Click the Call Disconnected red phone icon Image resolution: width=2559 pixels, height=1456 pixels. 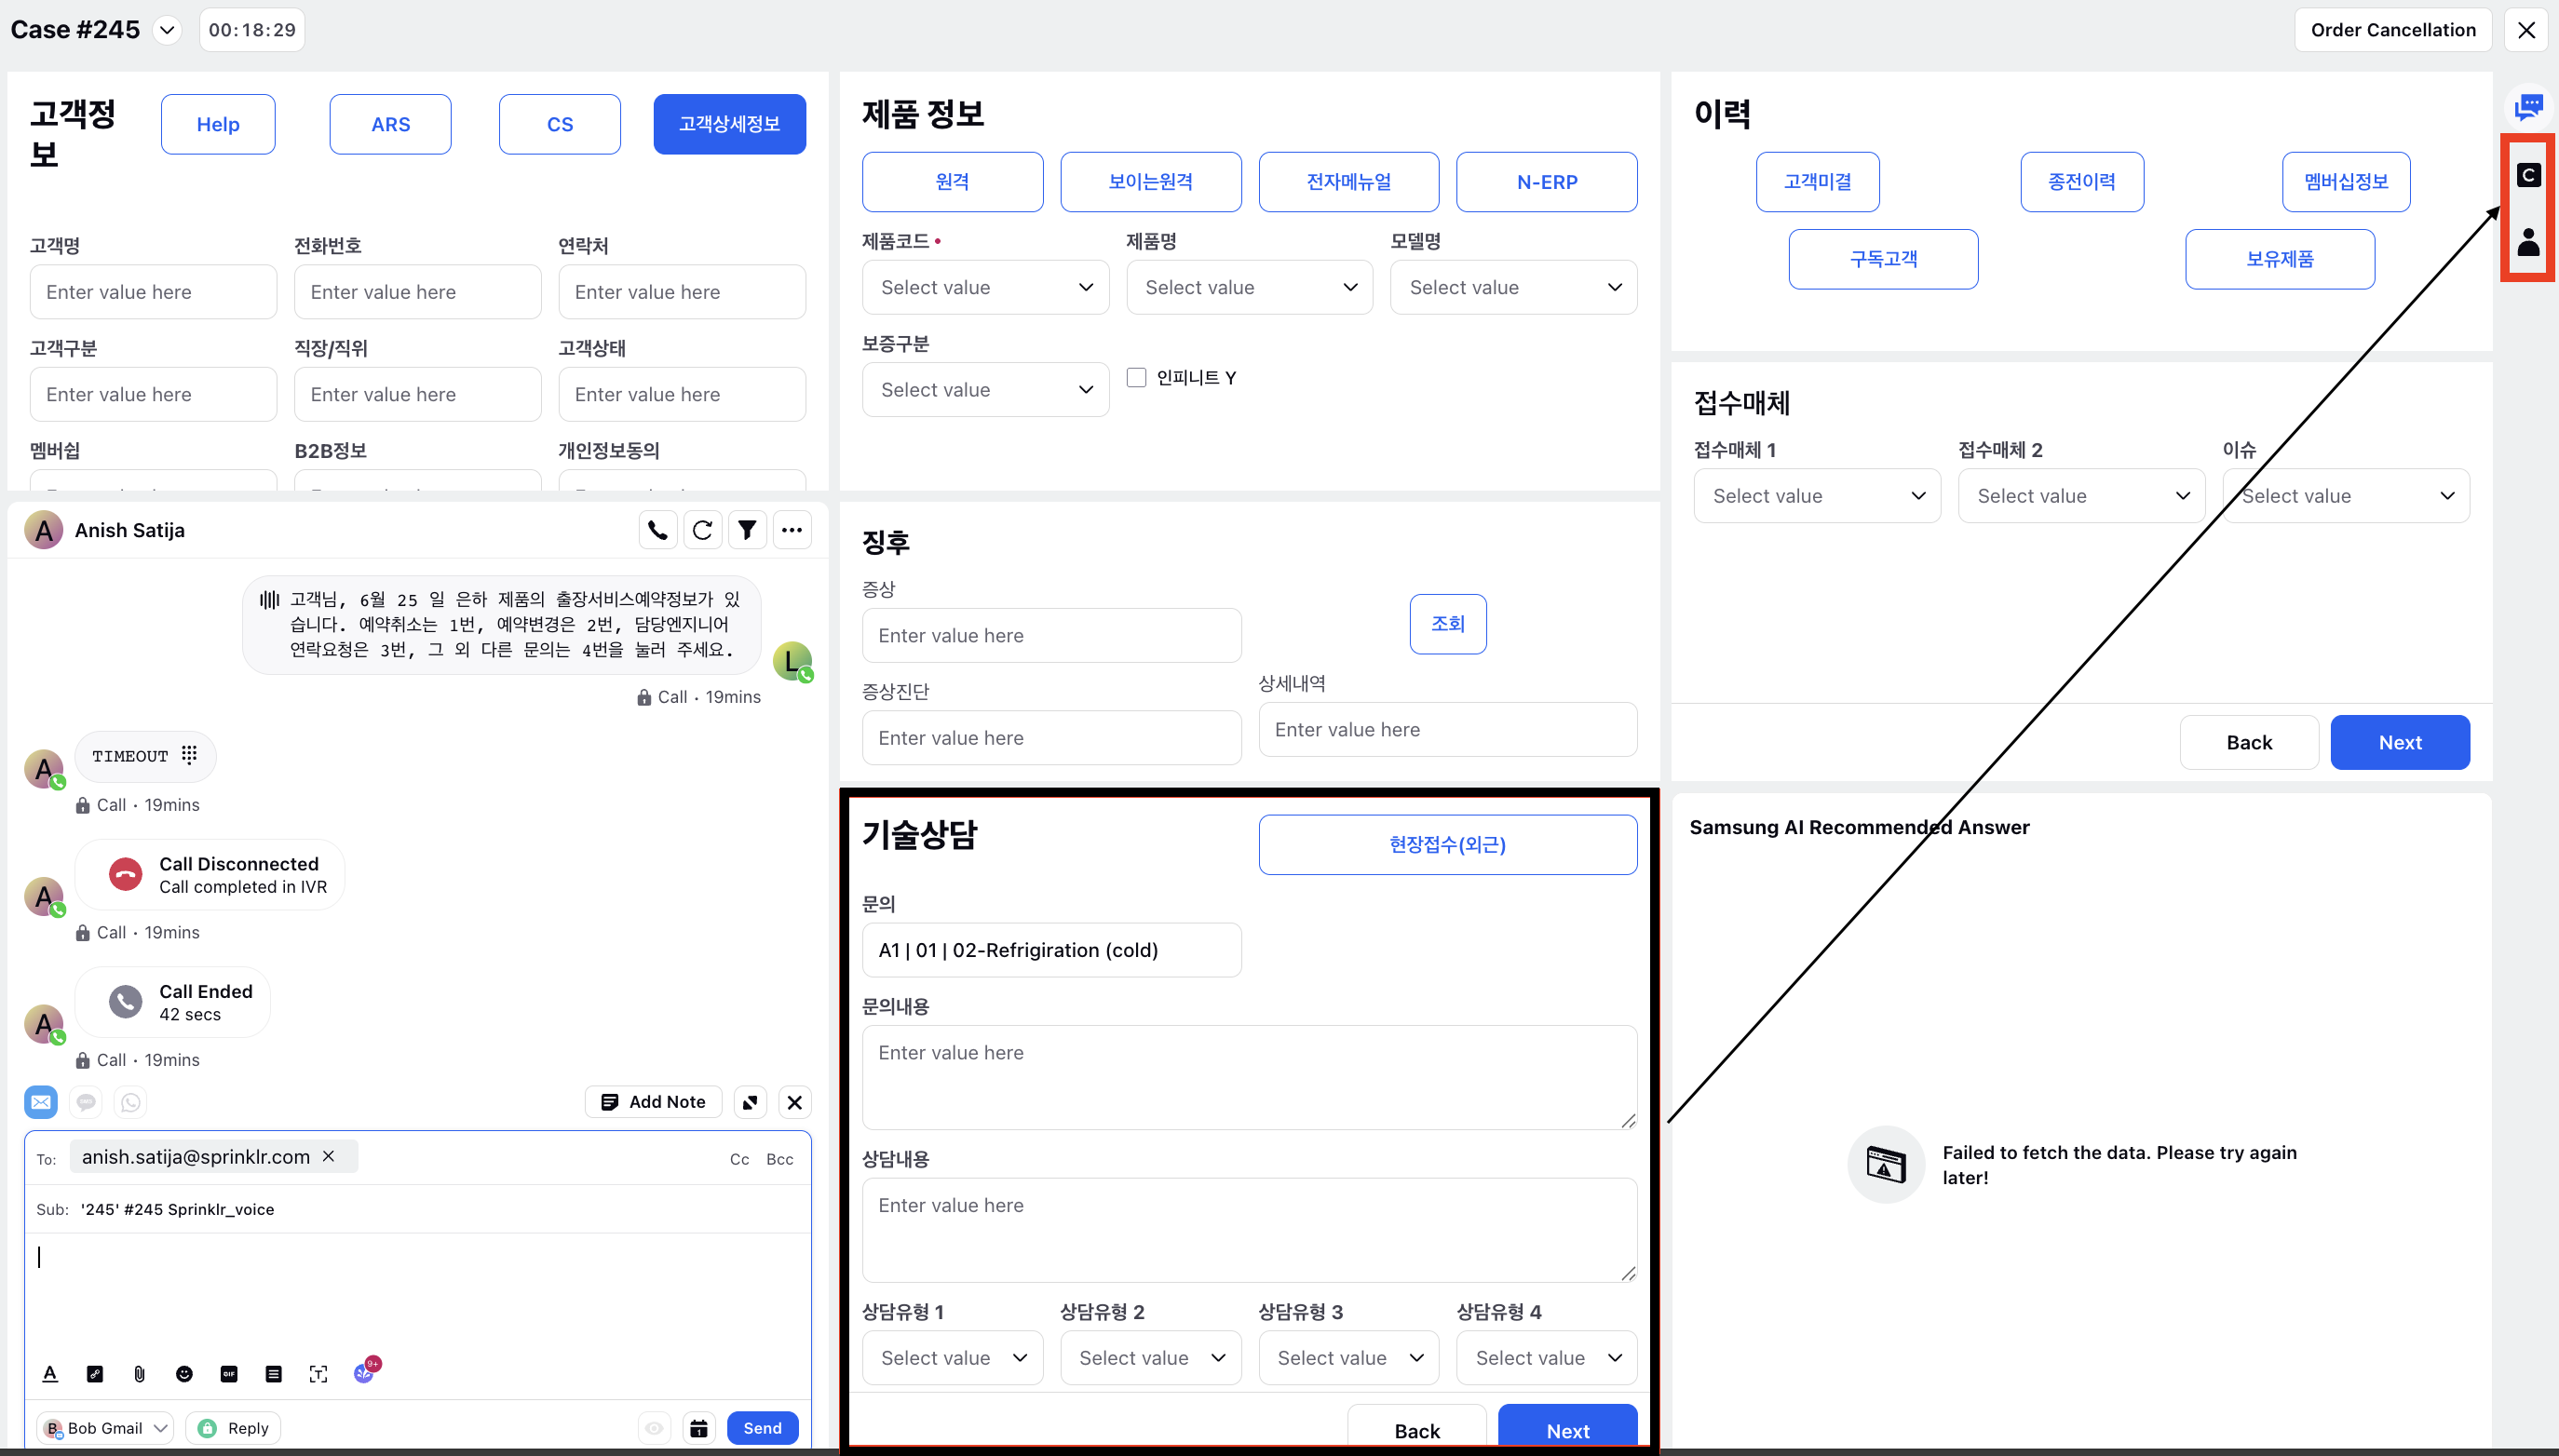125,874
